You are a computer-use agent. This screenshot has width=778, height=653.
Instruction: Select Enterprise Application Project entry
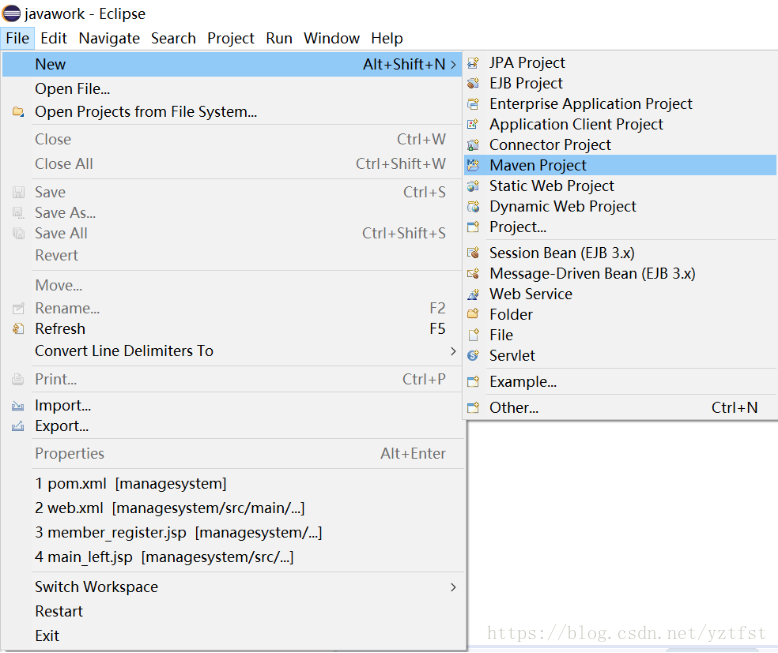pyautogui.click(x=620, y=104)
